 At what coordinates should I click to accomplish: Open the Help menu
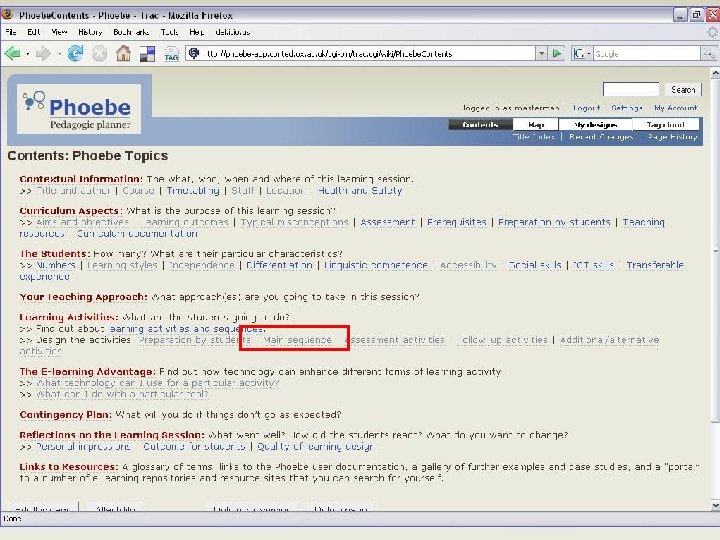[197, 32]
